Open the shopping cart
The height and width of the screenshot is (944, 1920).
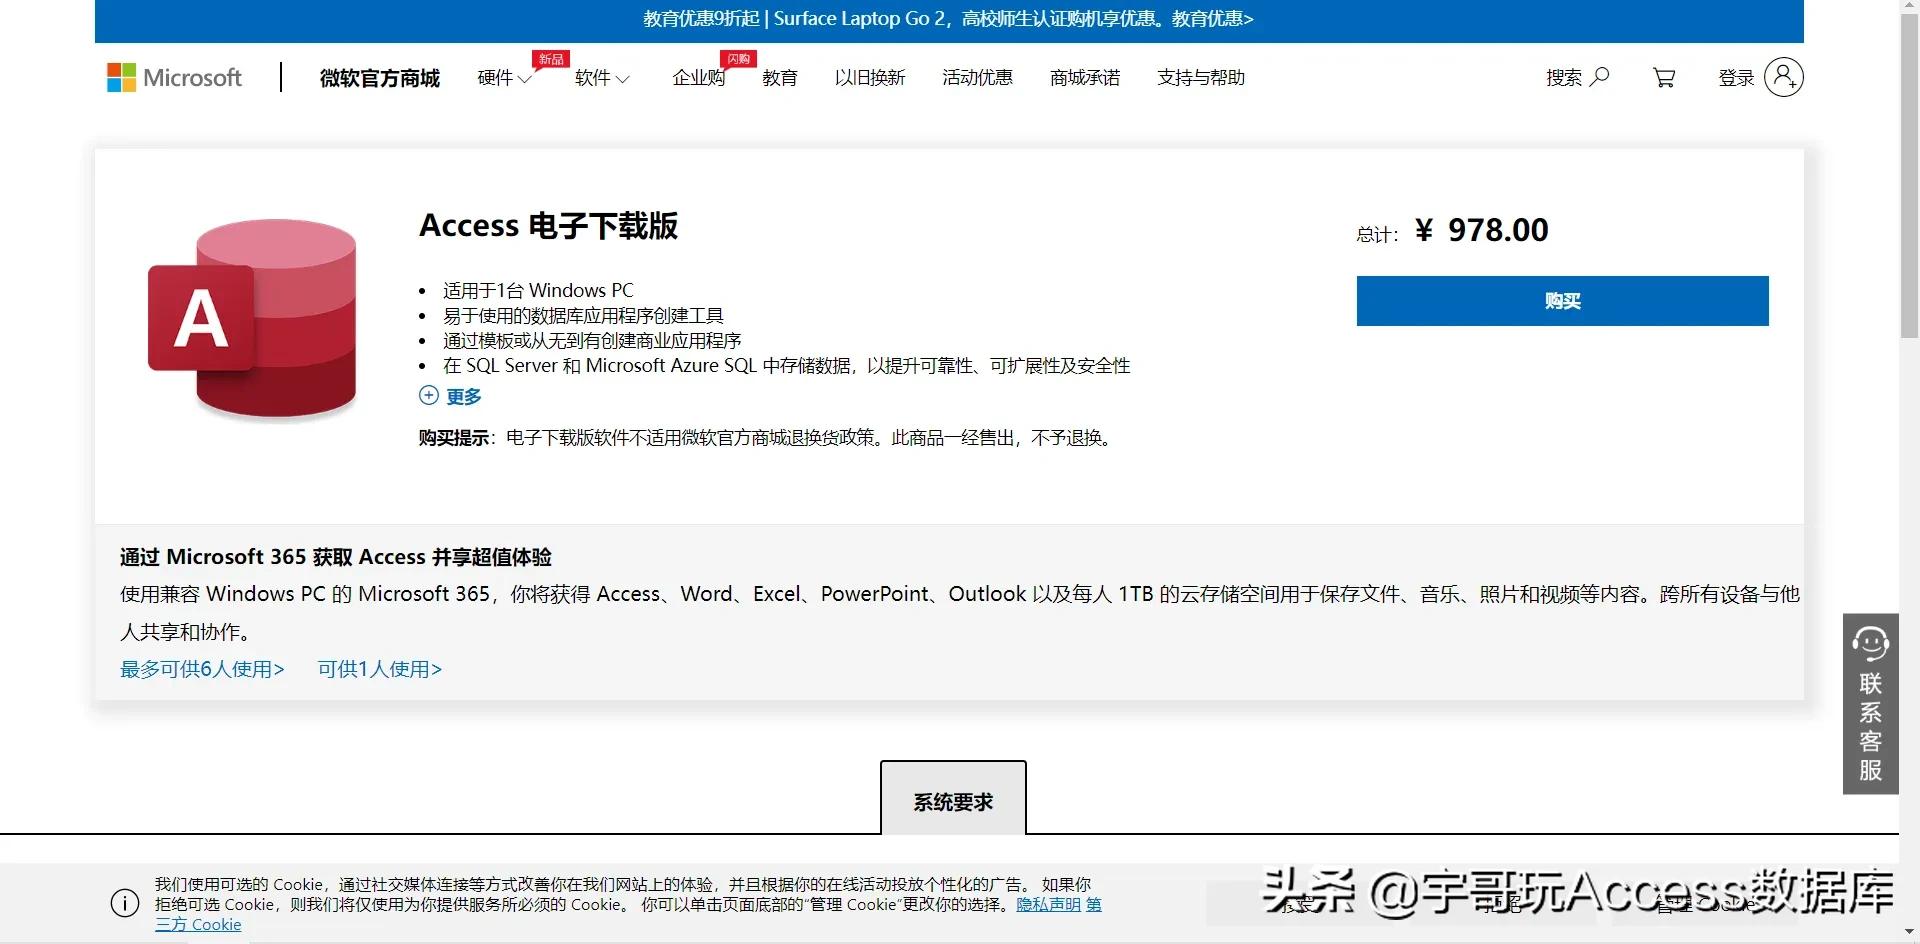[1663, 77]
